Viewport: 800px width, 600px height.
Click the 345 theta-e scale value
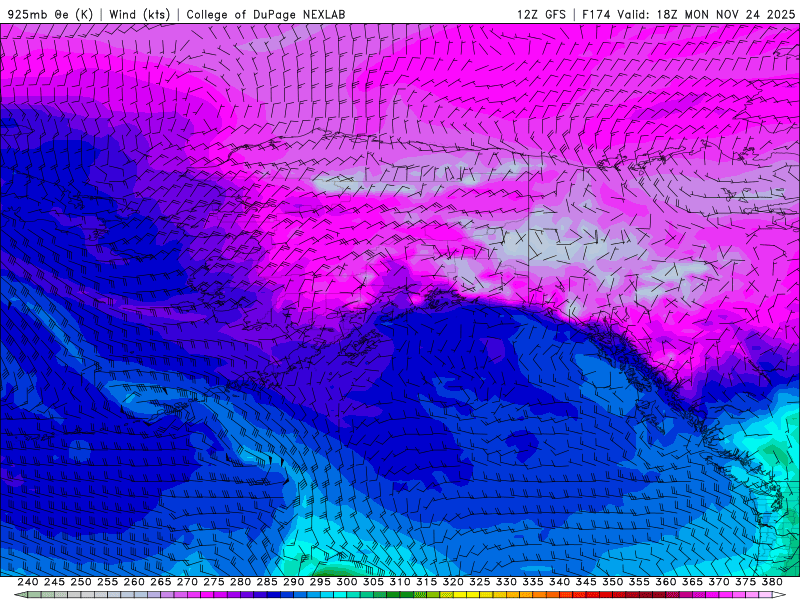(x=586, y=582)
